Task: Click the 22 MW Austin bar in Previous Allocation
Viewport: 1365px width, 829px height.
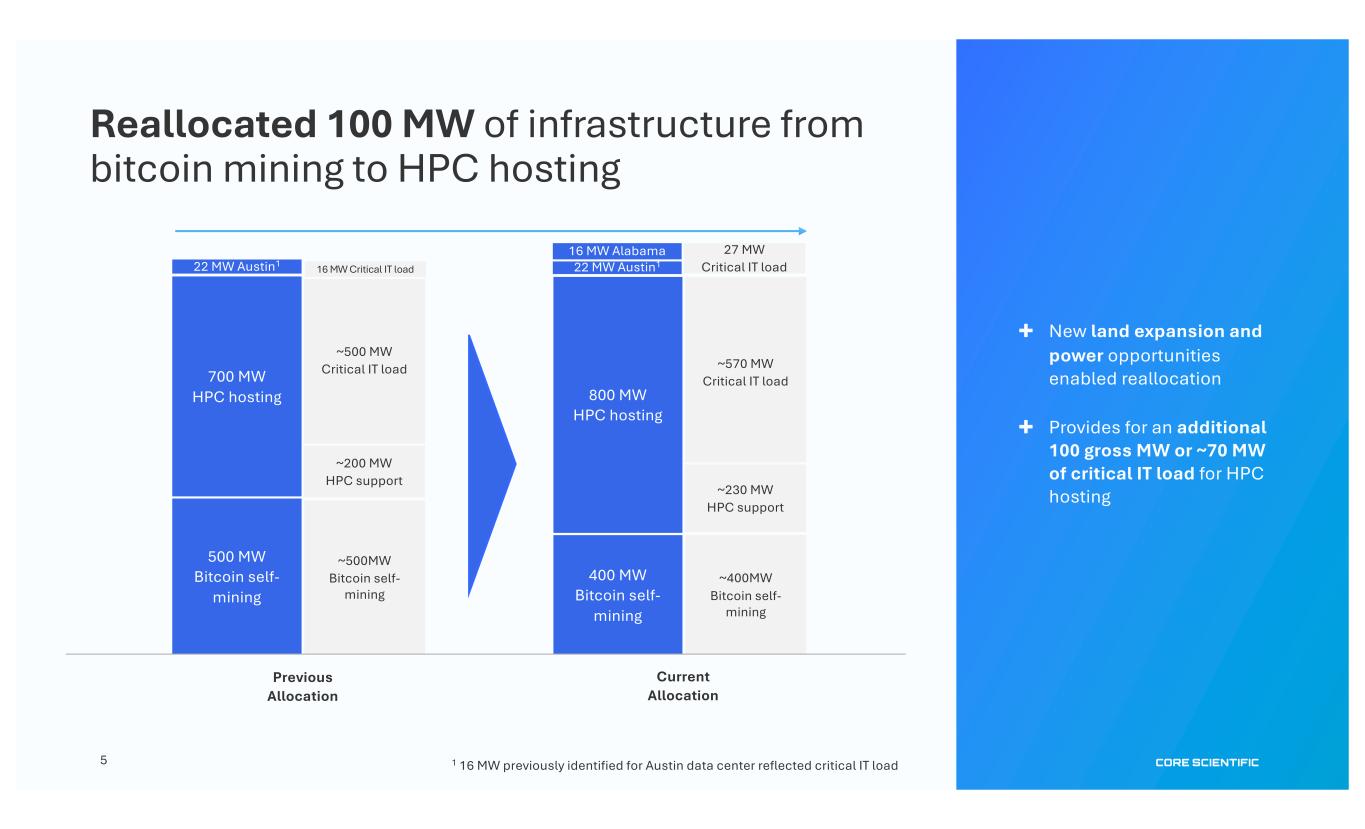Action: [237, 267]
